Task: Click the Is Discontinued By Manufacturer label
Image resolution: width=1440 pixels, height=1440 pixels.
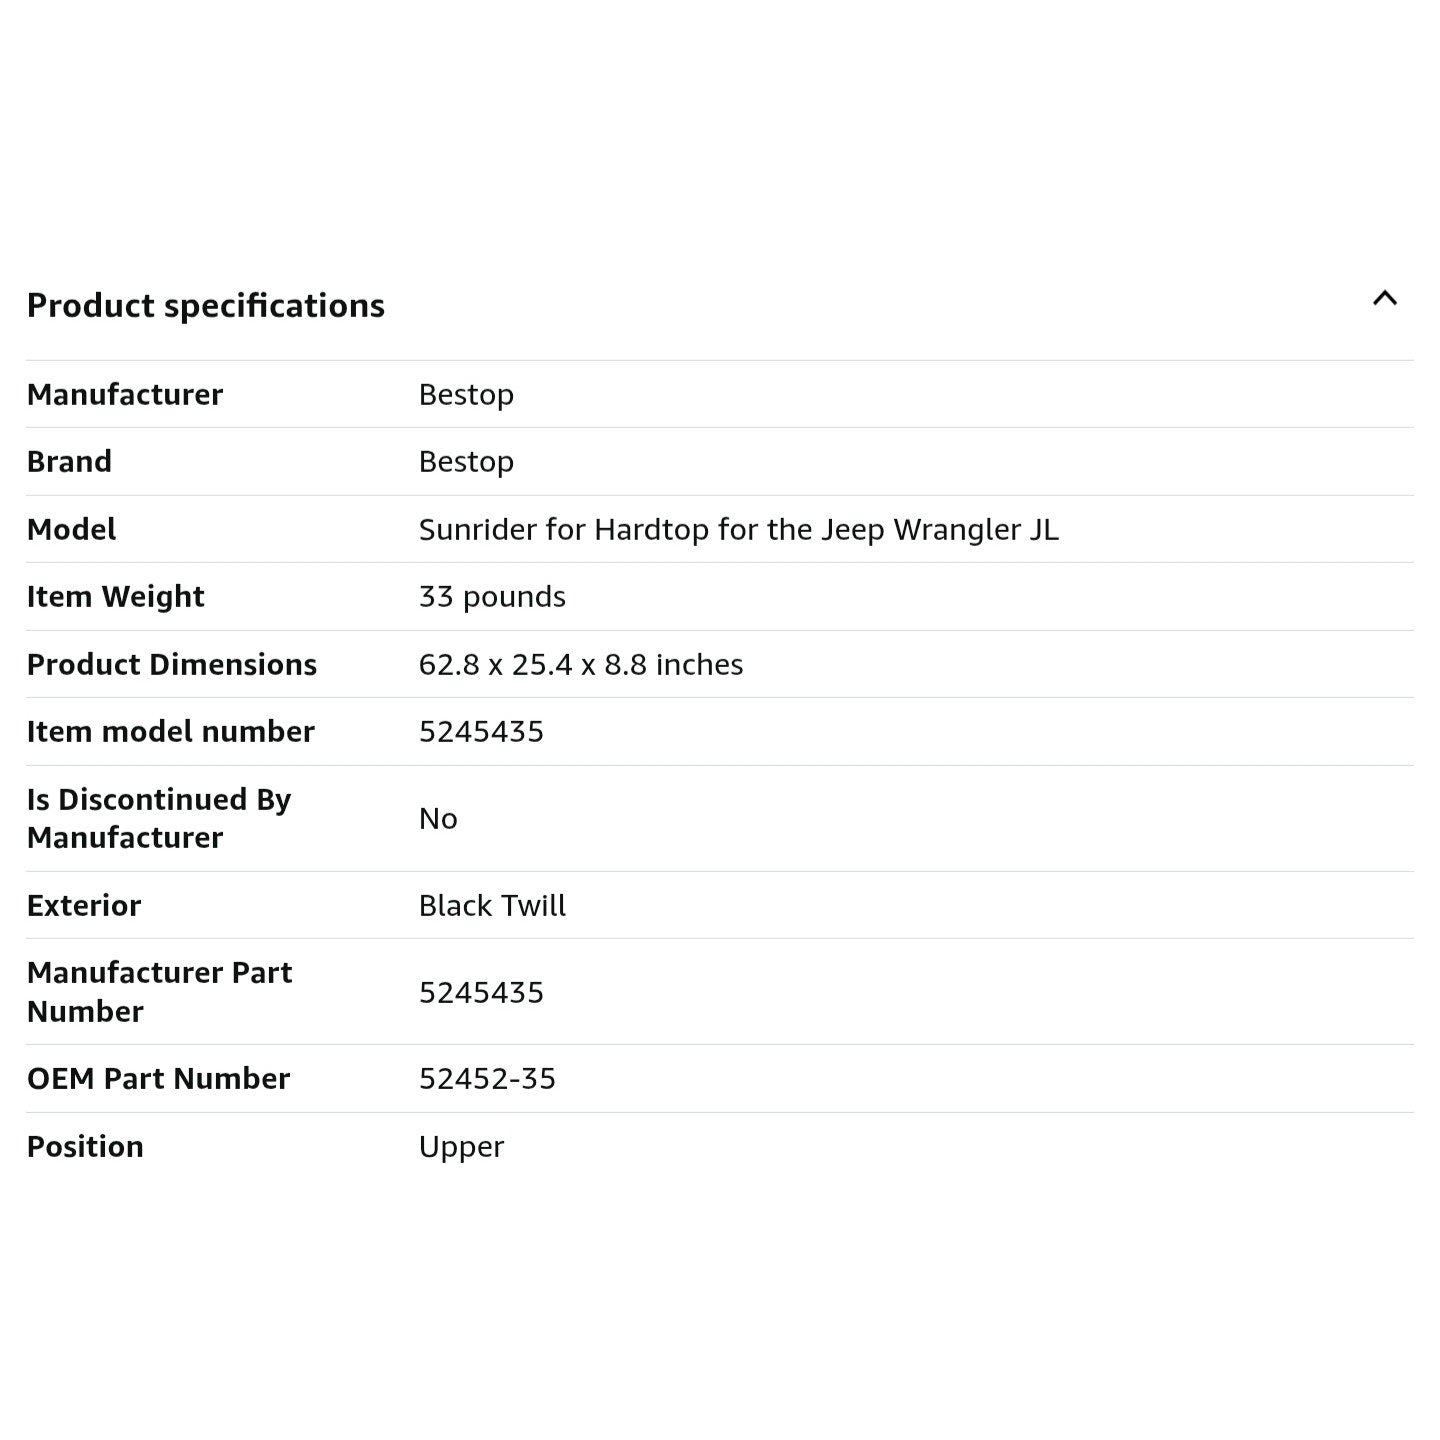Action: [158, 818]
